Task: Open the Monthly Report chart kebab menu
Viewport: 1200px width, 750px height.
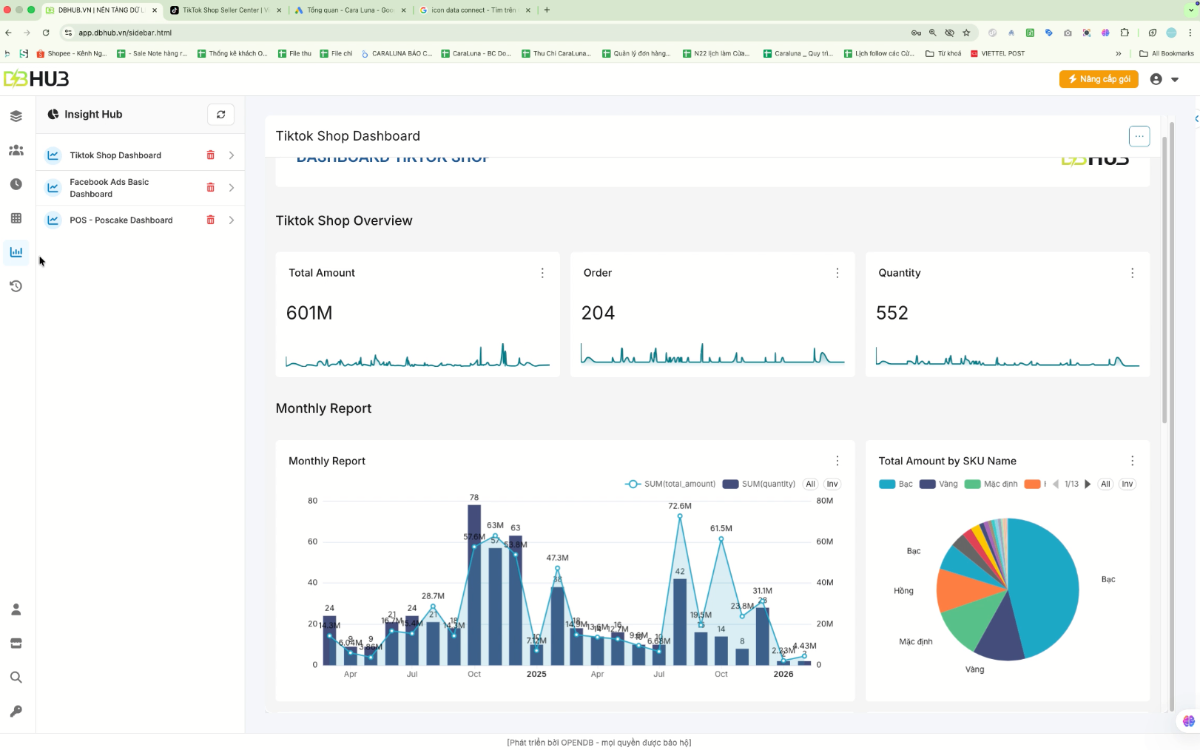Action: [837, 461]
